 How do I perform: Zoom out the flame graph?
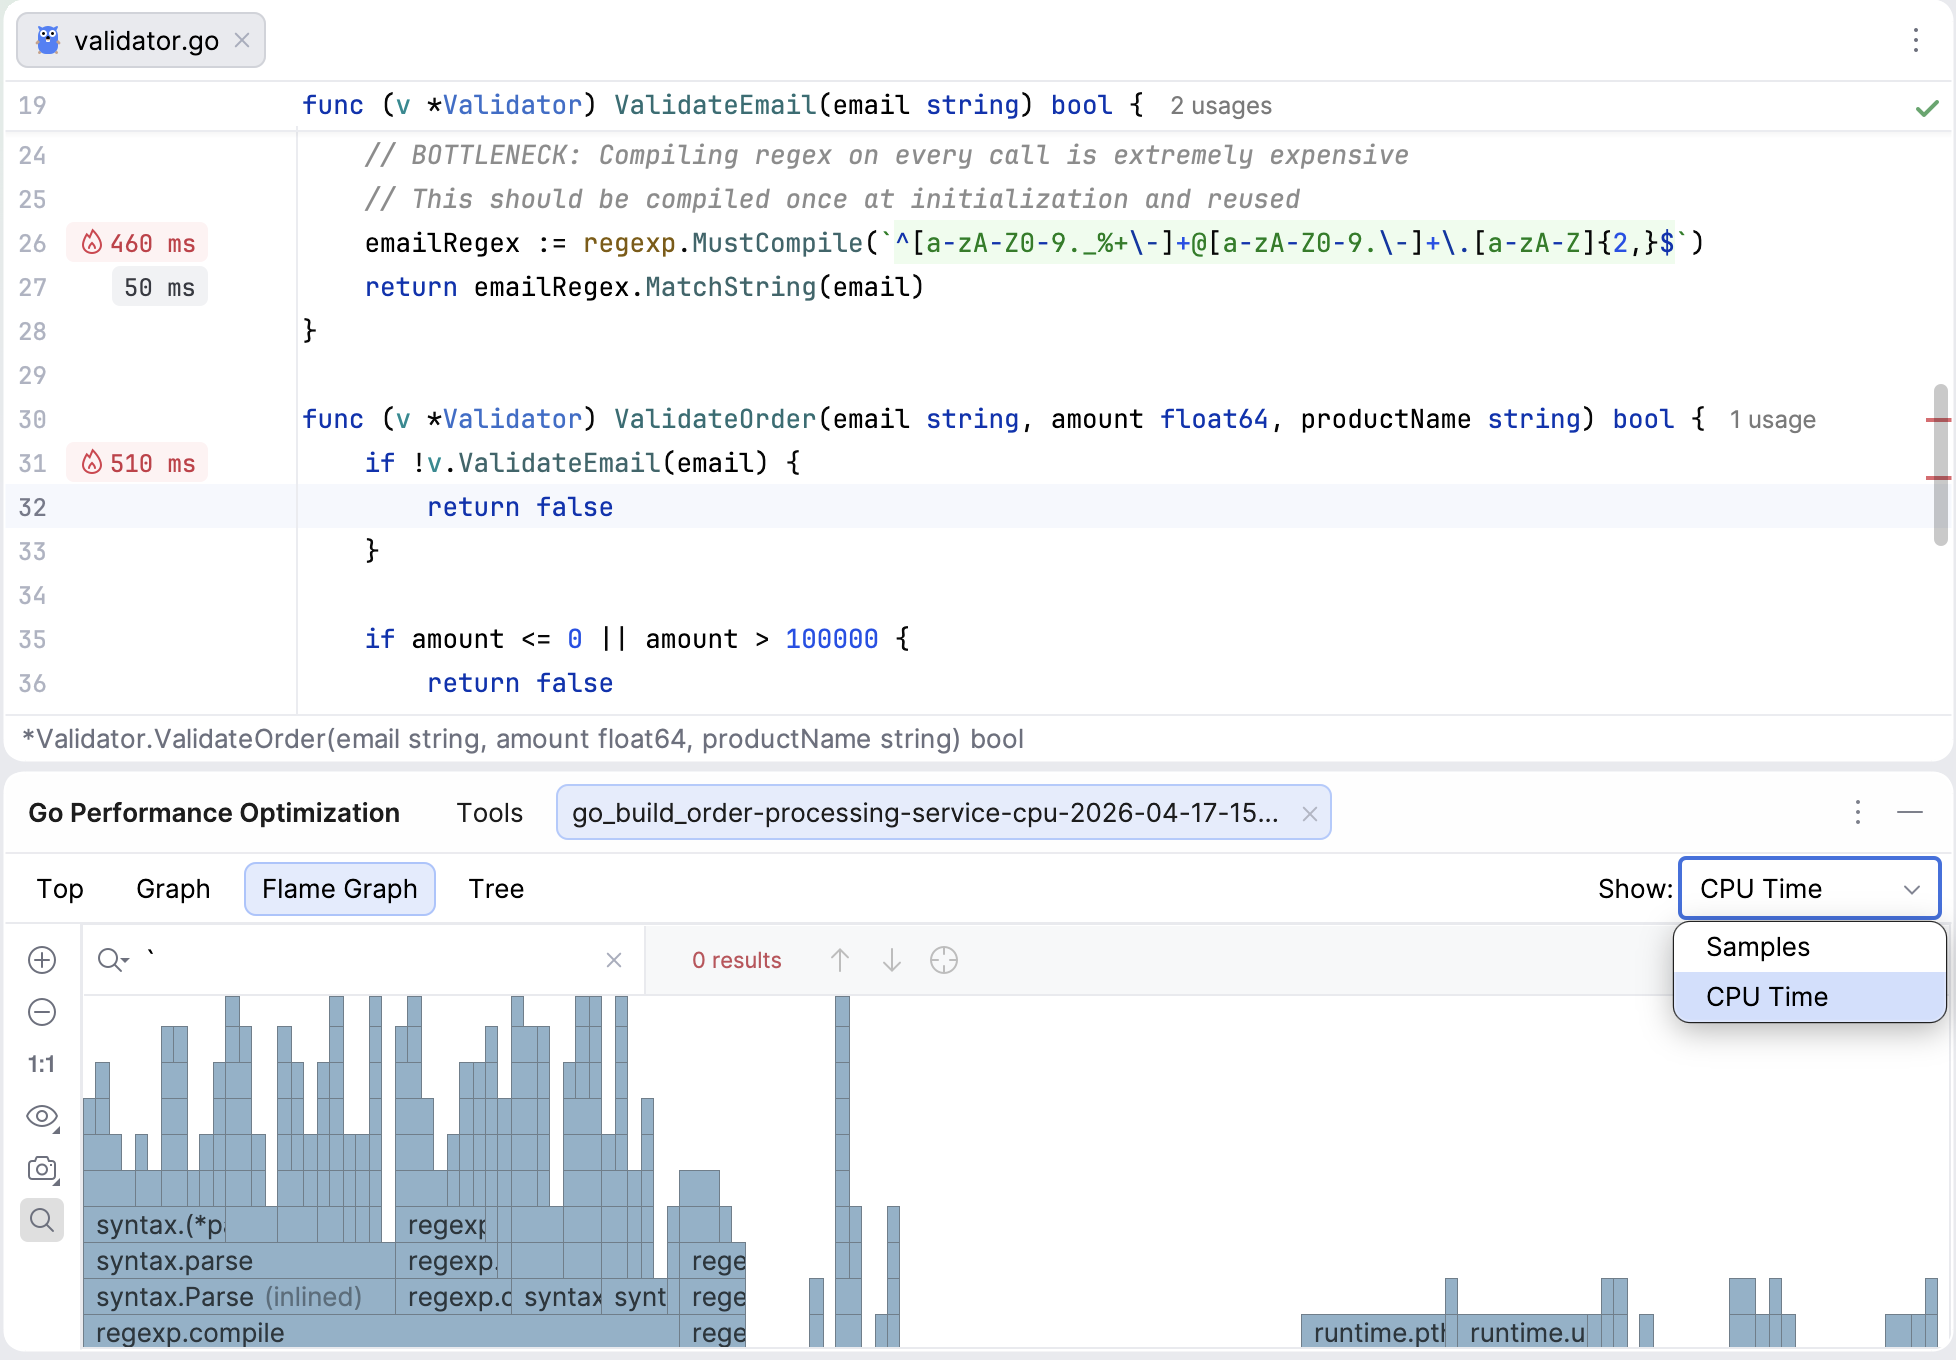[42, 1012]
